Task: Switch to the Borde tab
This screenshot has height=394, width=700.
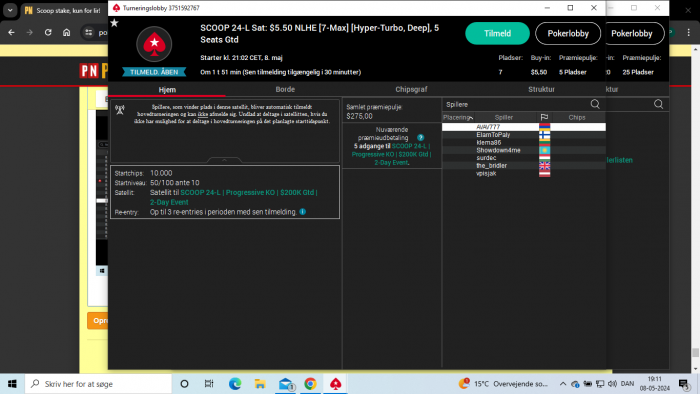Action: click(x=285, y=89)
